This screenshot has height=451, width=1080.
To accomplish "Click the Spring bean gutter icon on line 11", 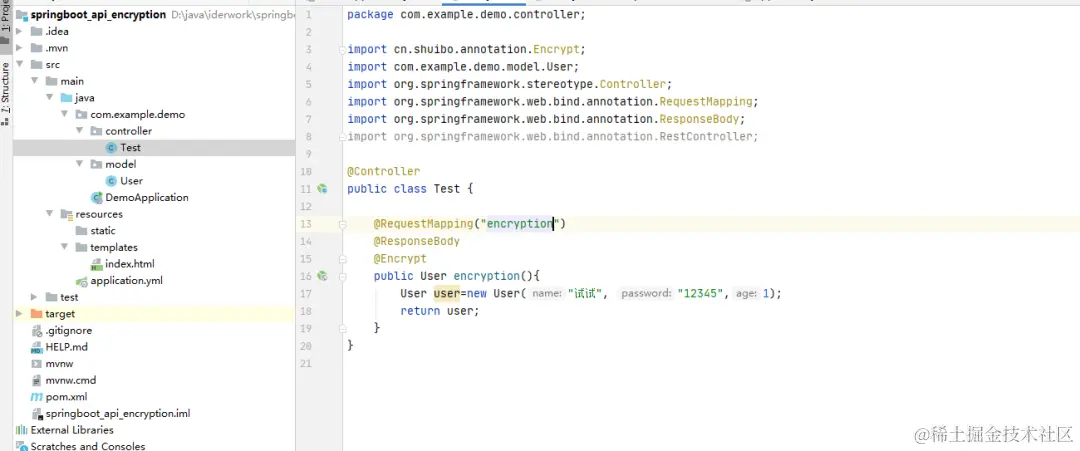I will [322, 189].
